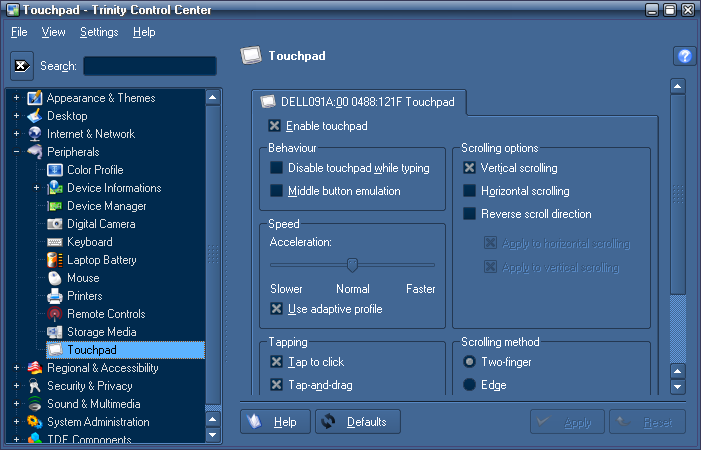The image size is (701, 450).
Task: Enable Disable touchpad while typing
Action: (277, 168)
